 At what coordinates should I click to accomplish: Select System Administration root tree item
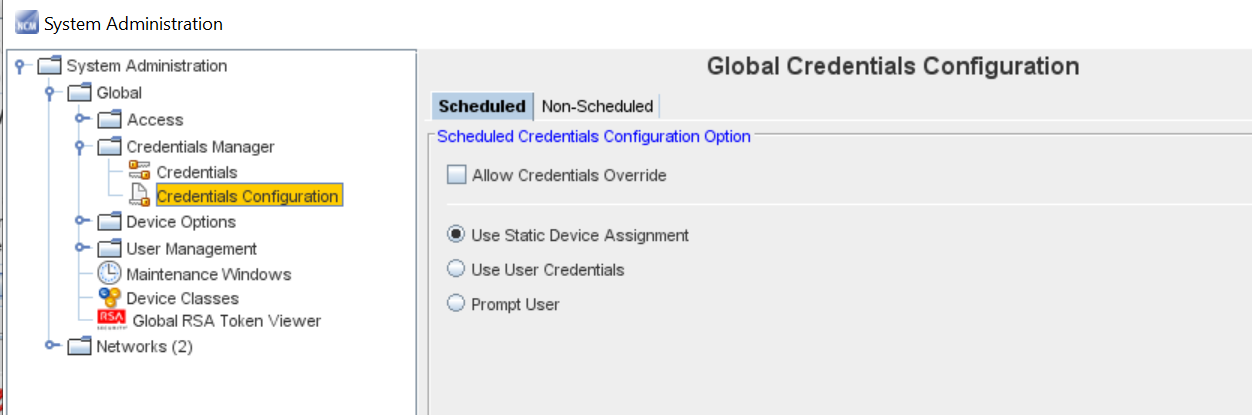[x=146, y=66]
